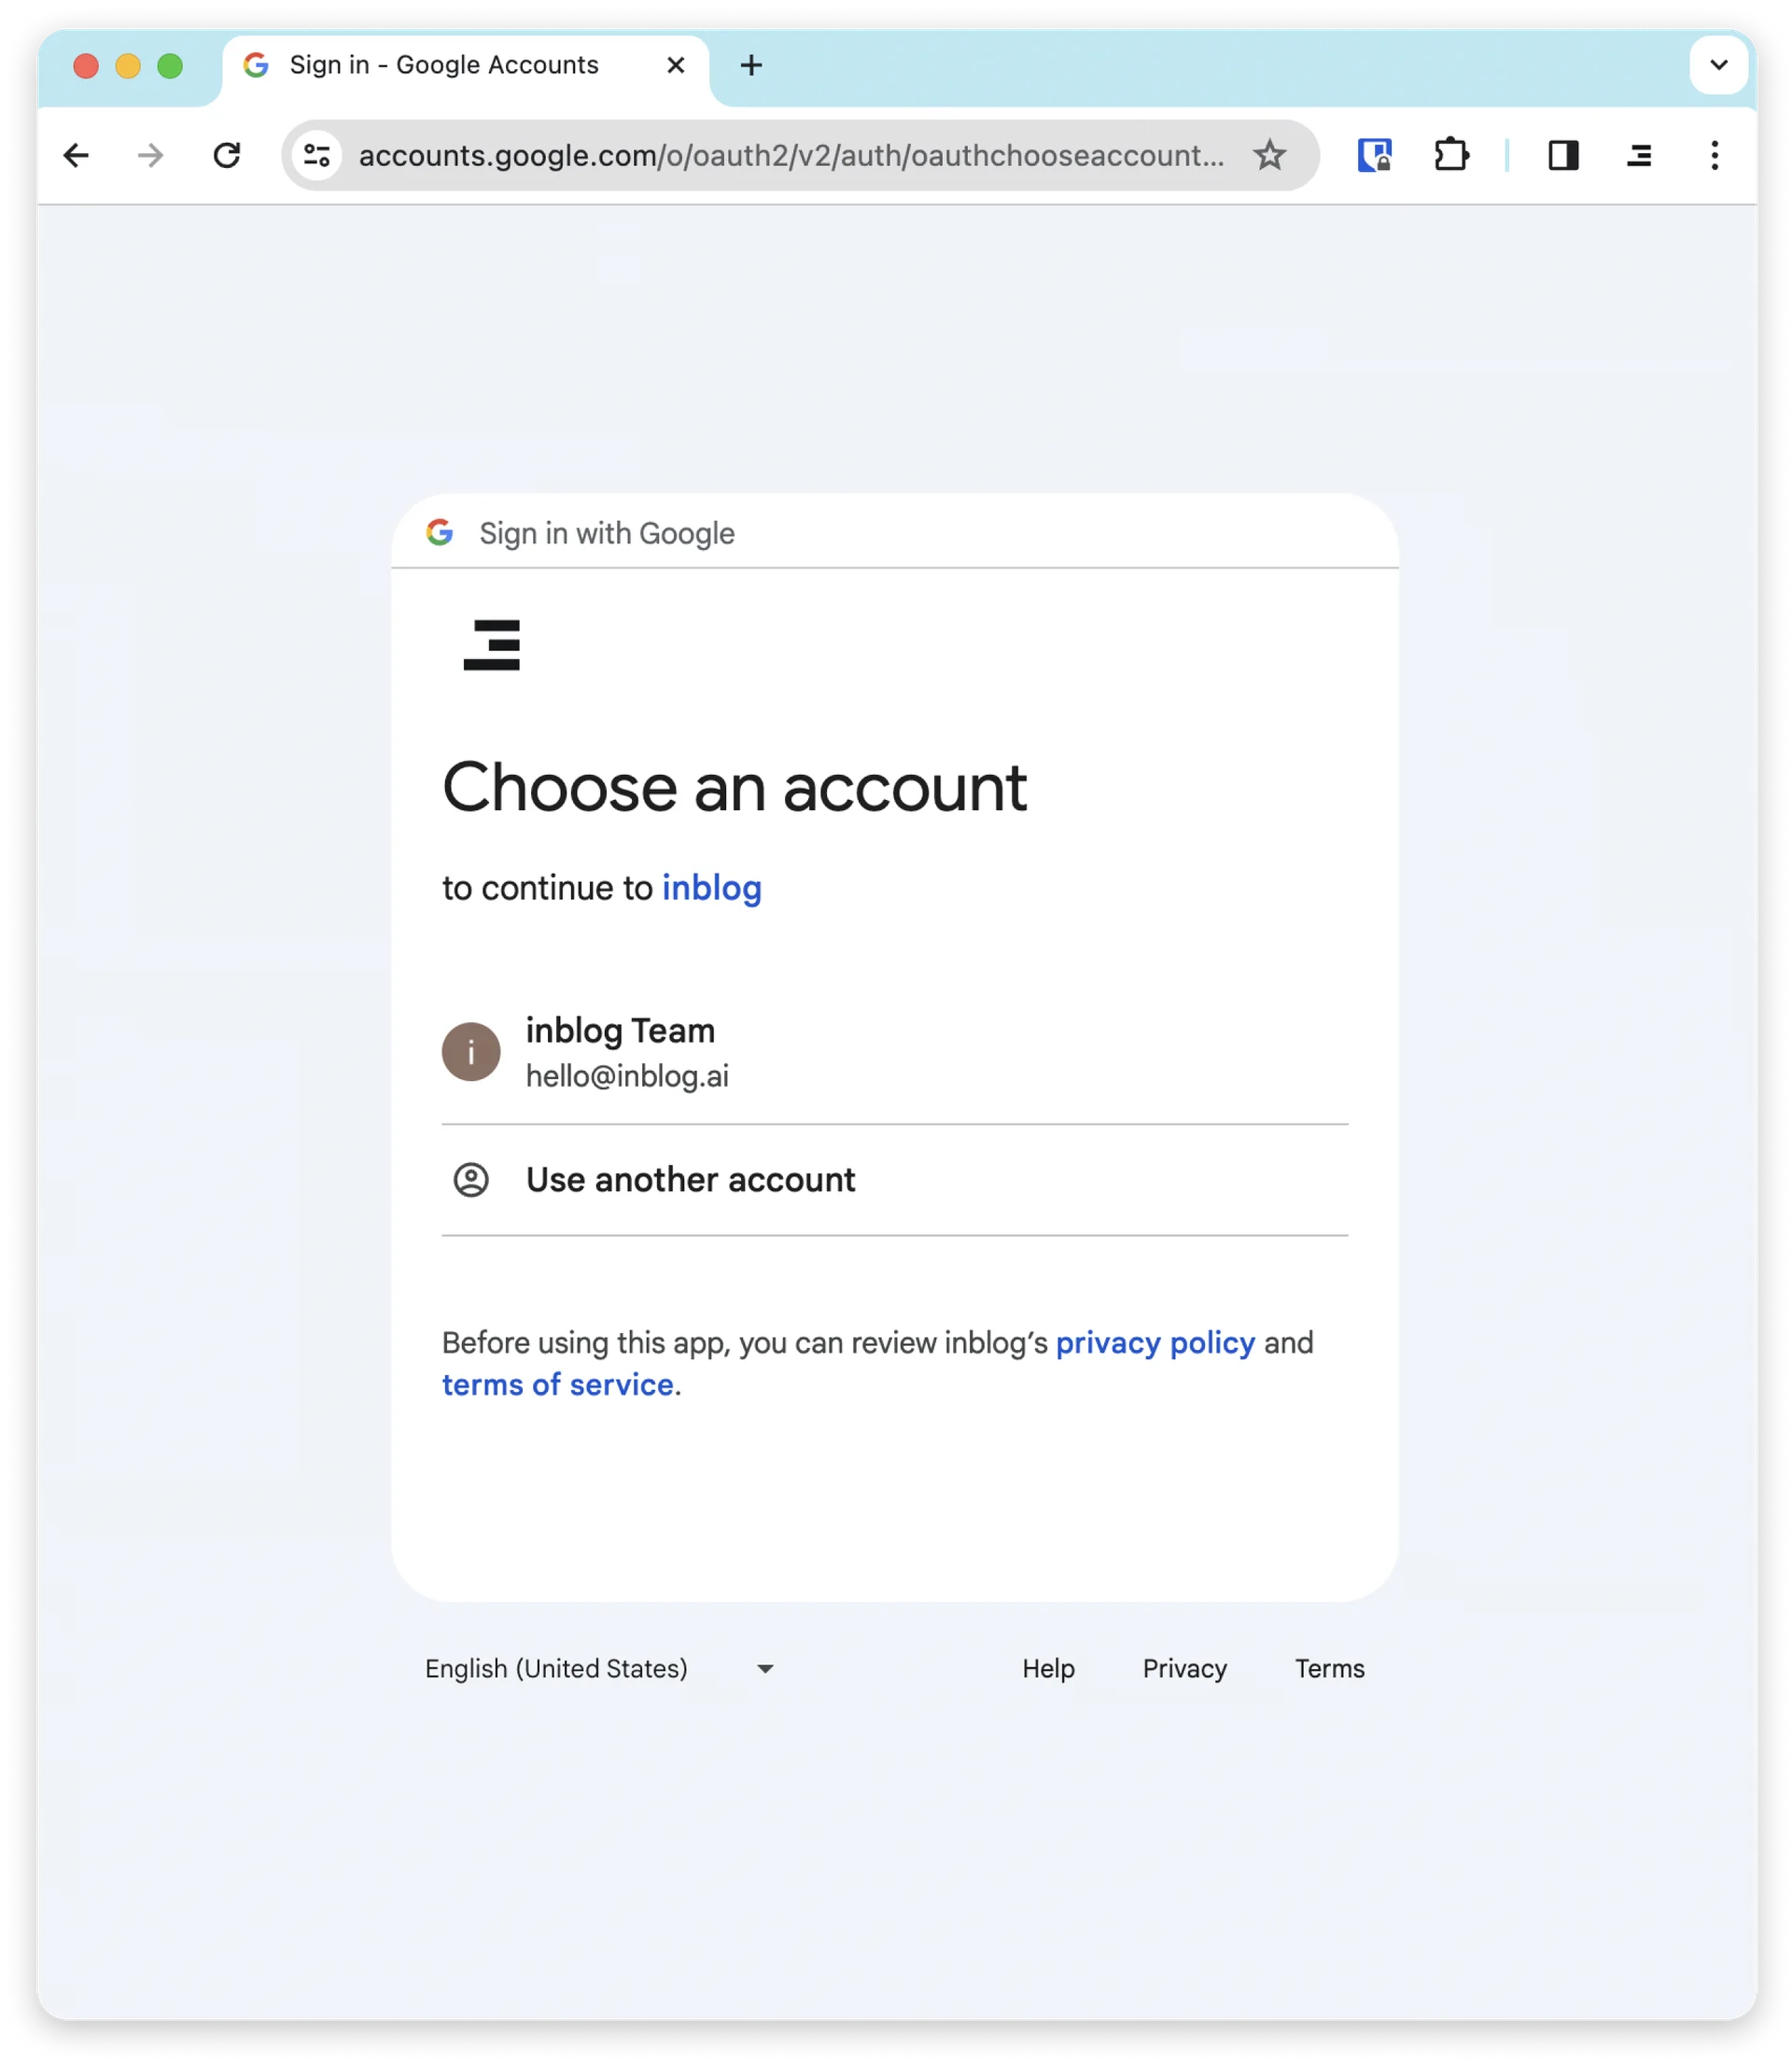Click the inblog logo above Choose an account
The image size is (1792, 2063).
pyautogui.click(x=492, y=646)
